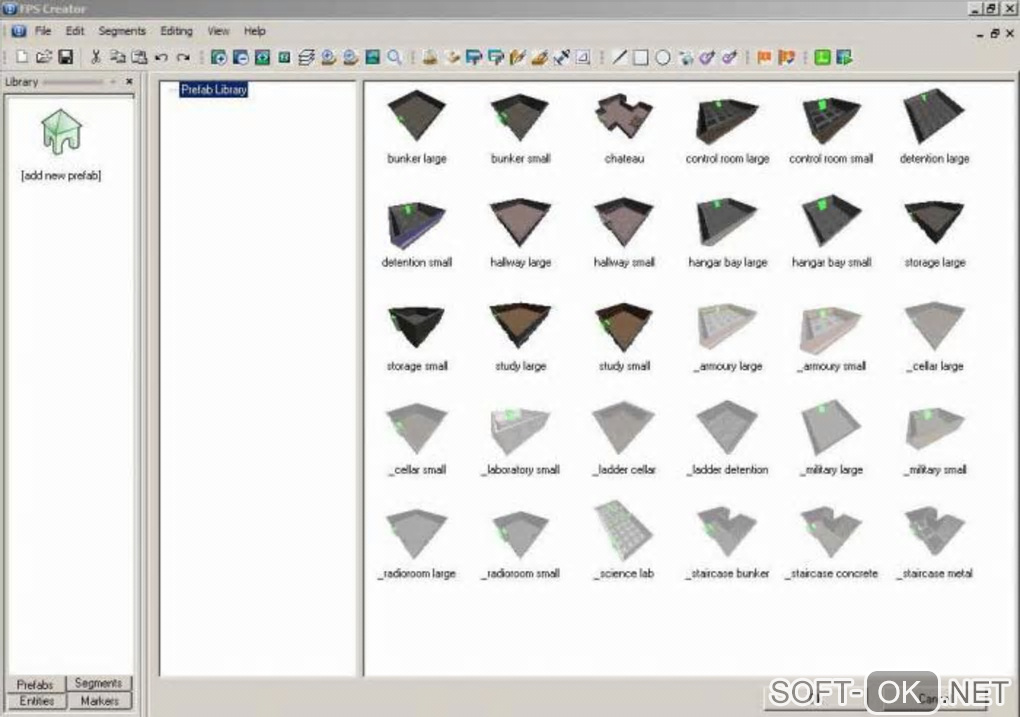The width and height of the screenshot is (1020, 717).
Task: Click the stacked layers view icon
Action: point(306,57)
